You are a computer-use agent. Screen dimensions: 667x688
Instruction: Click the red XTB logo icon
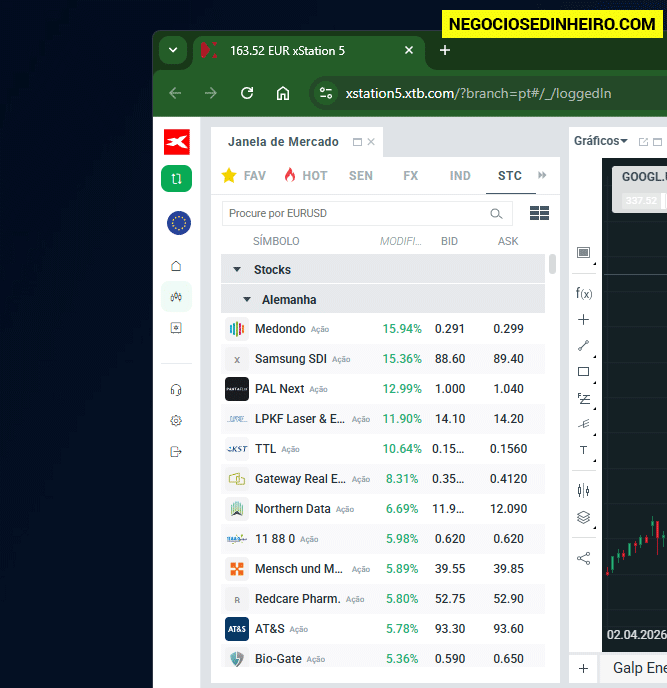click(x=177, y=142)
